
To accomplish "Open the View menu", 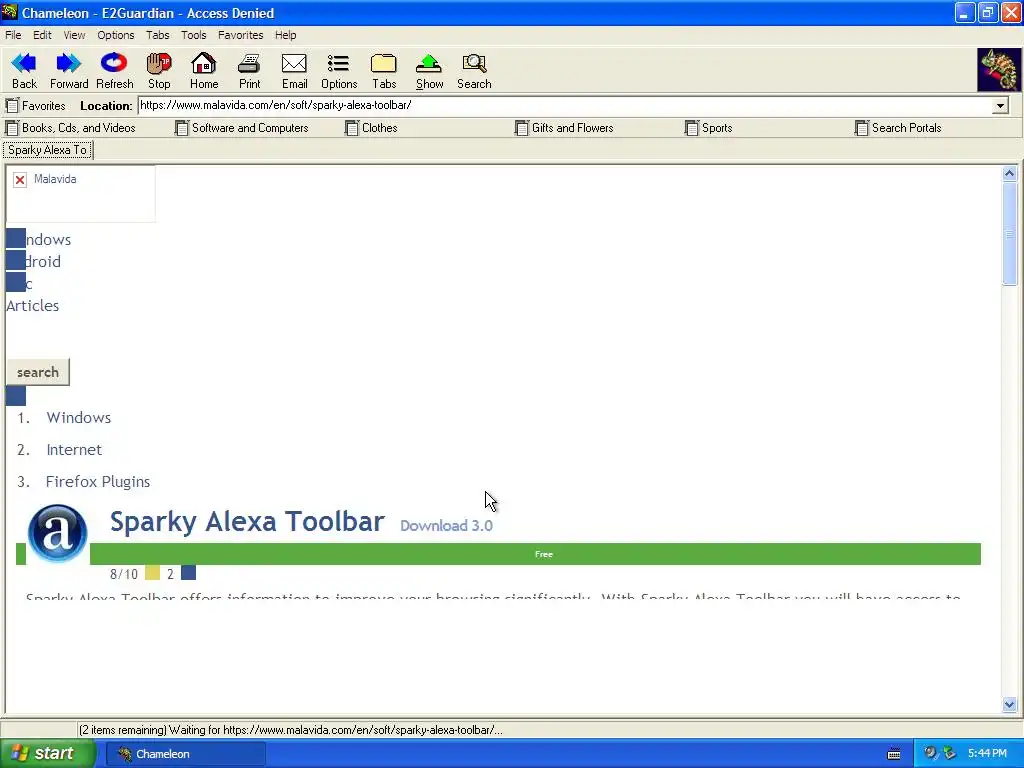I will point(74,35).
